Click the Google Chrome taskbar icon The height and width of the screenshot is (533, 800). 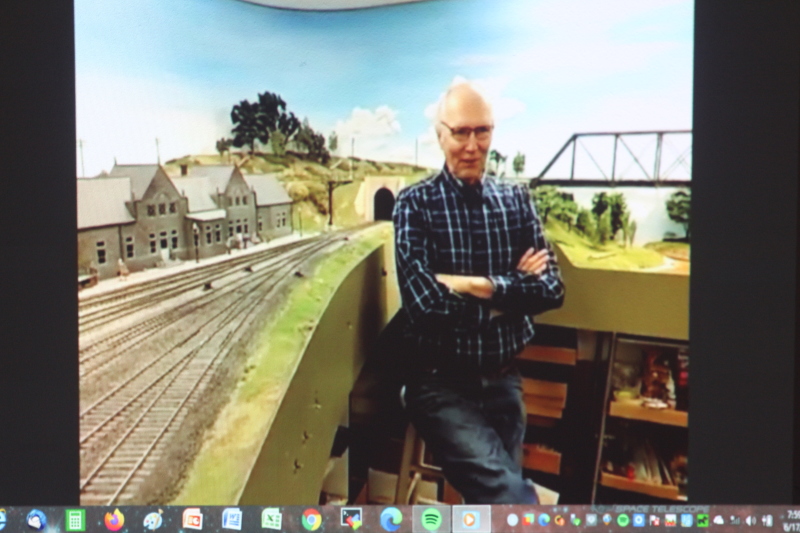[x=311, y=519]
